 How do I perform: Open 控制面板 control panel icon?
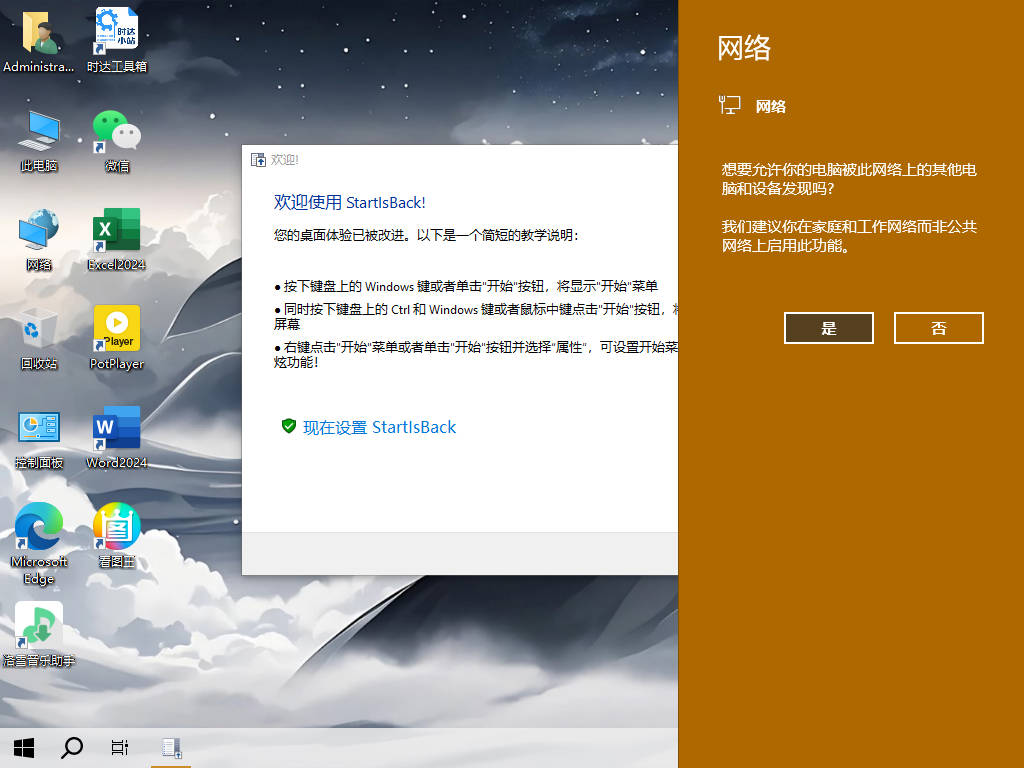click(x=39, y=429)
